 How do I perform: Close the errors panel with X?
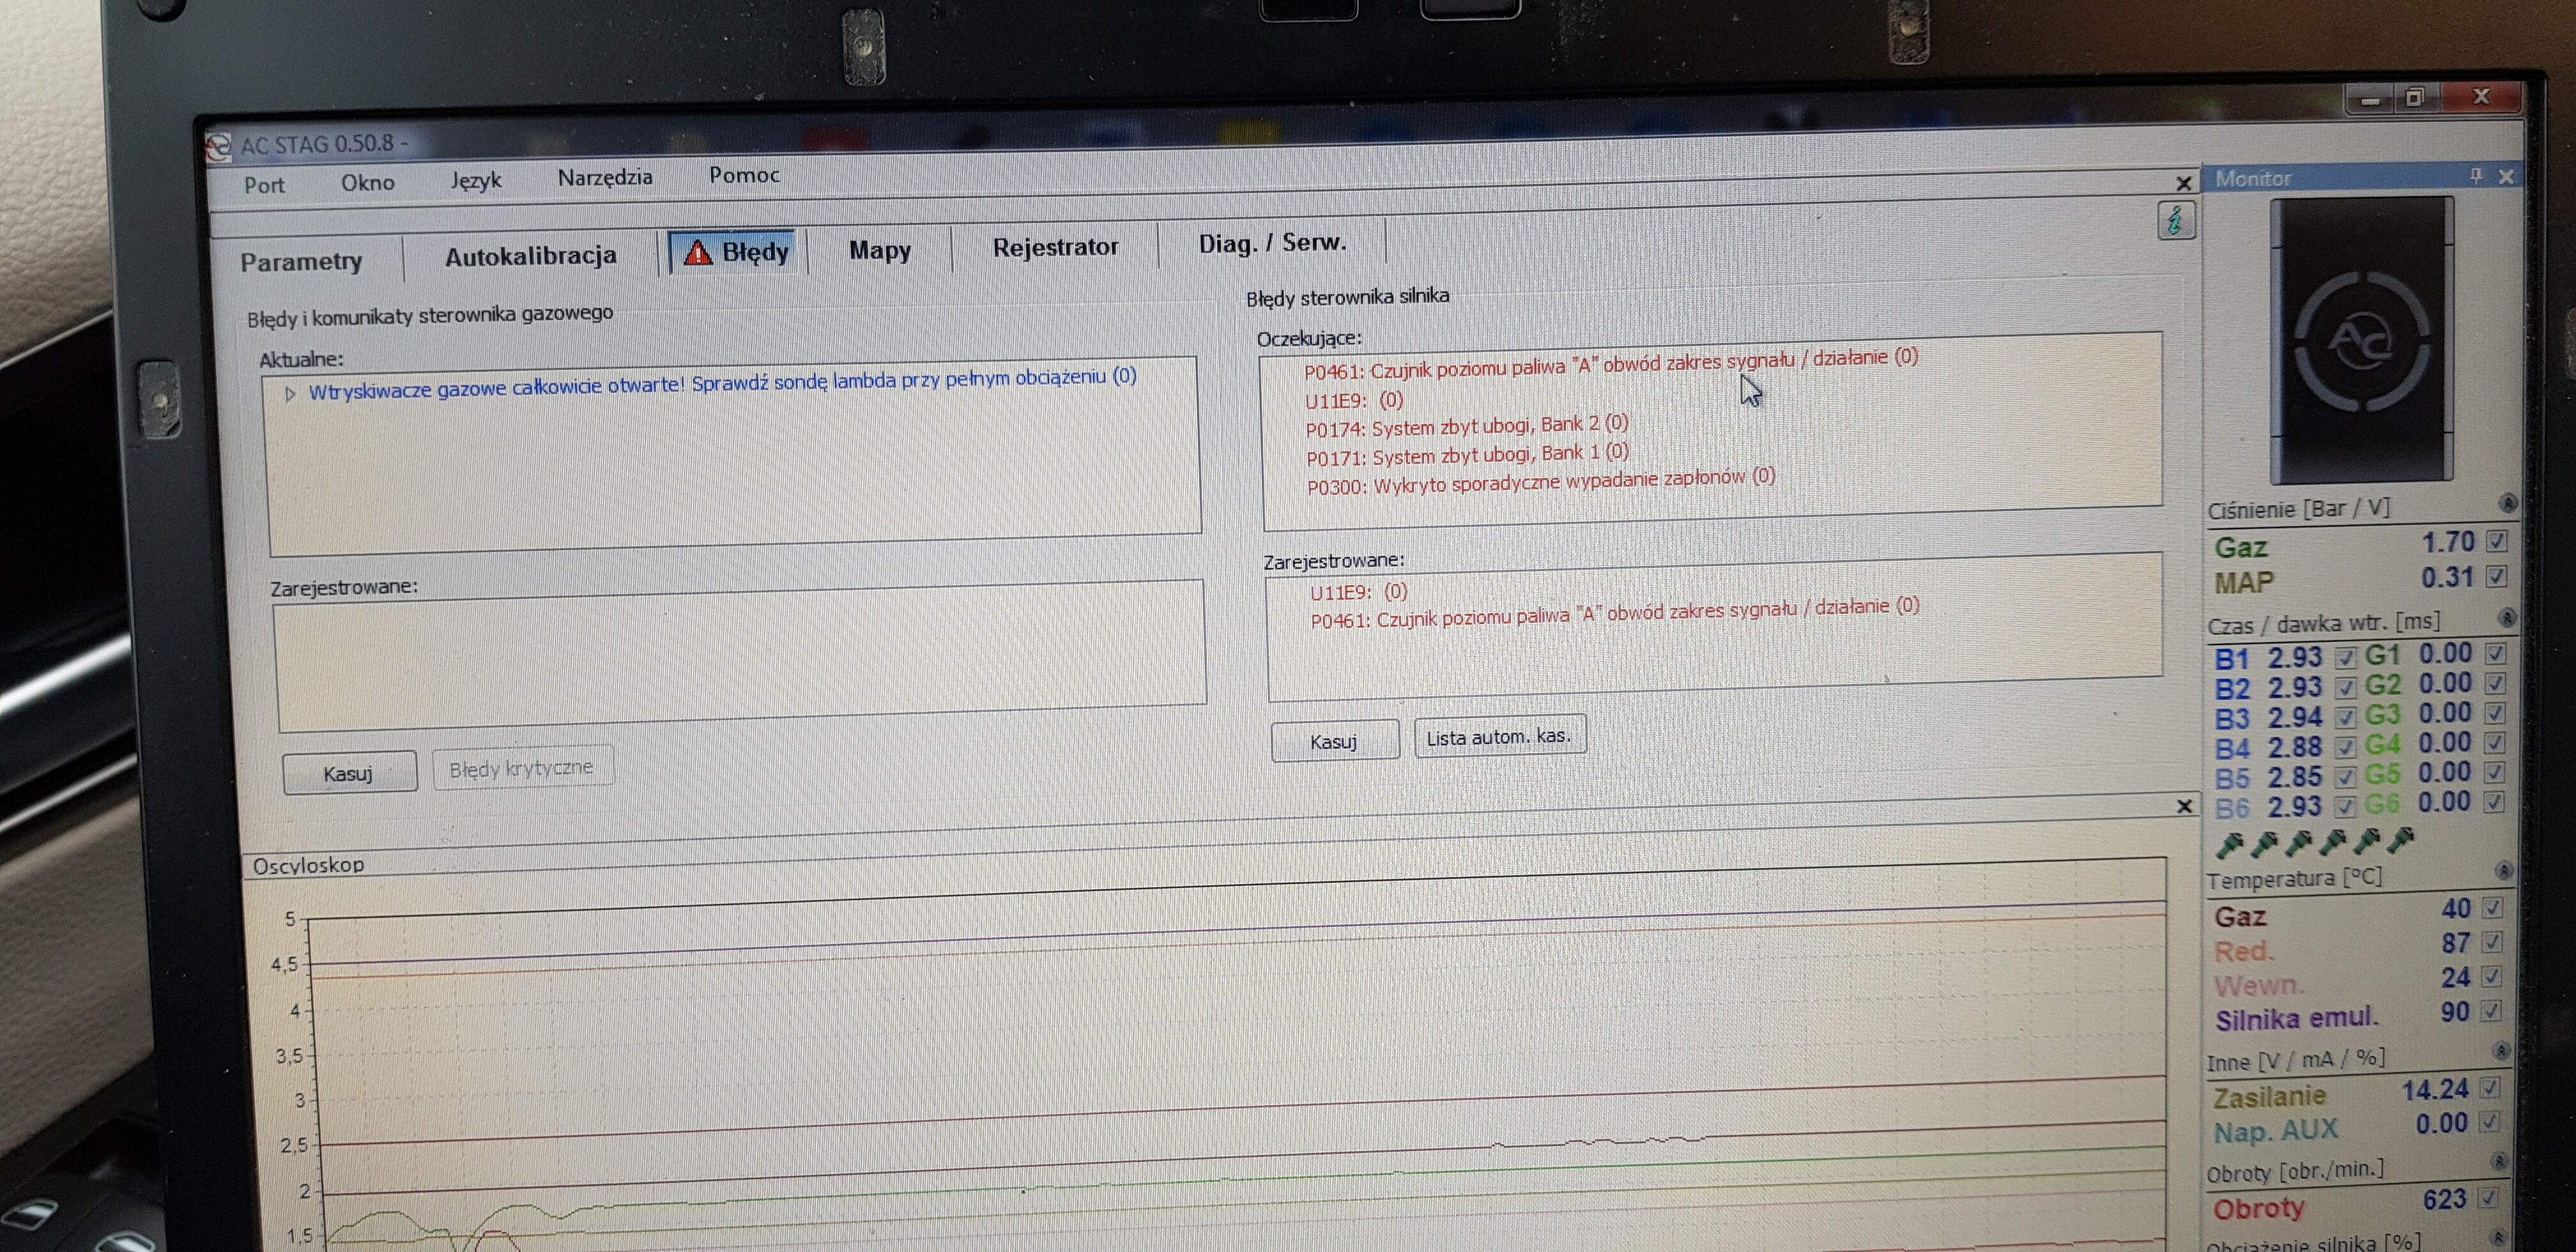tap(2183, 183)
